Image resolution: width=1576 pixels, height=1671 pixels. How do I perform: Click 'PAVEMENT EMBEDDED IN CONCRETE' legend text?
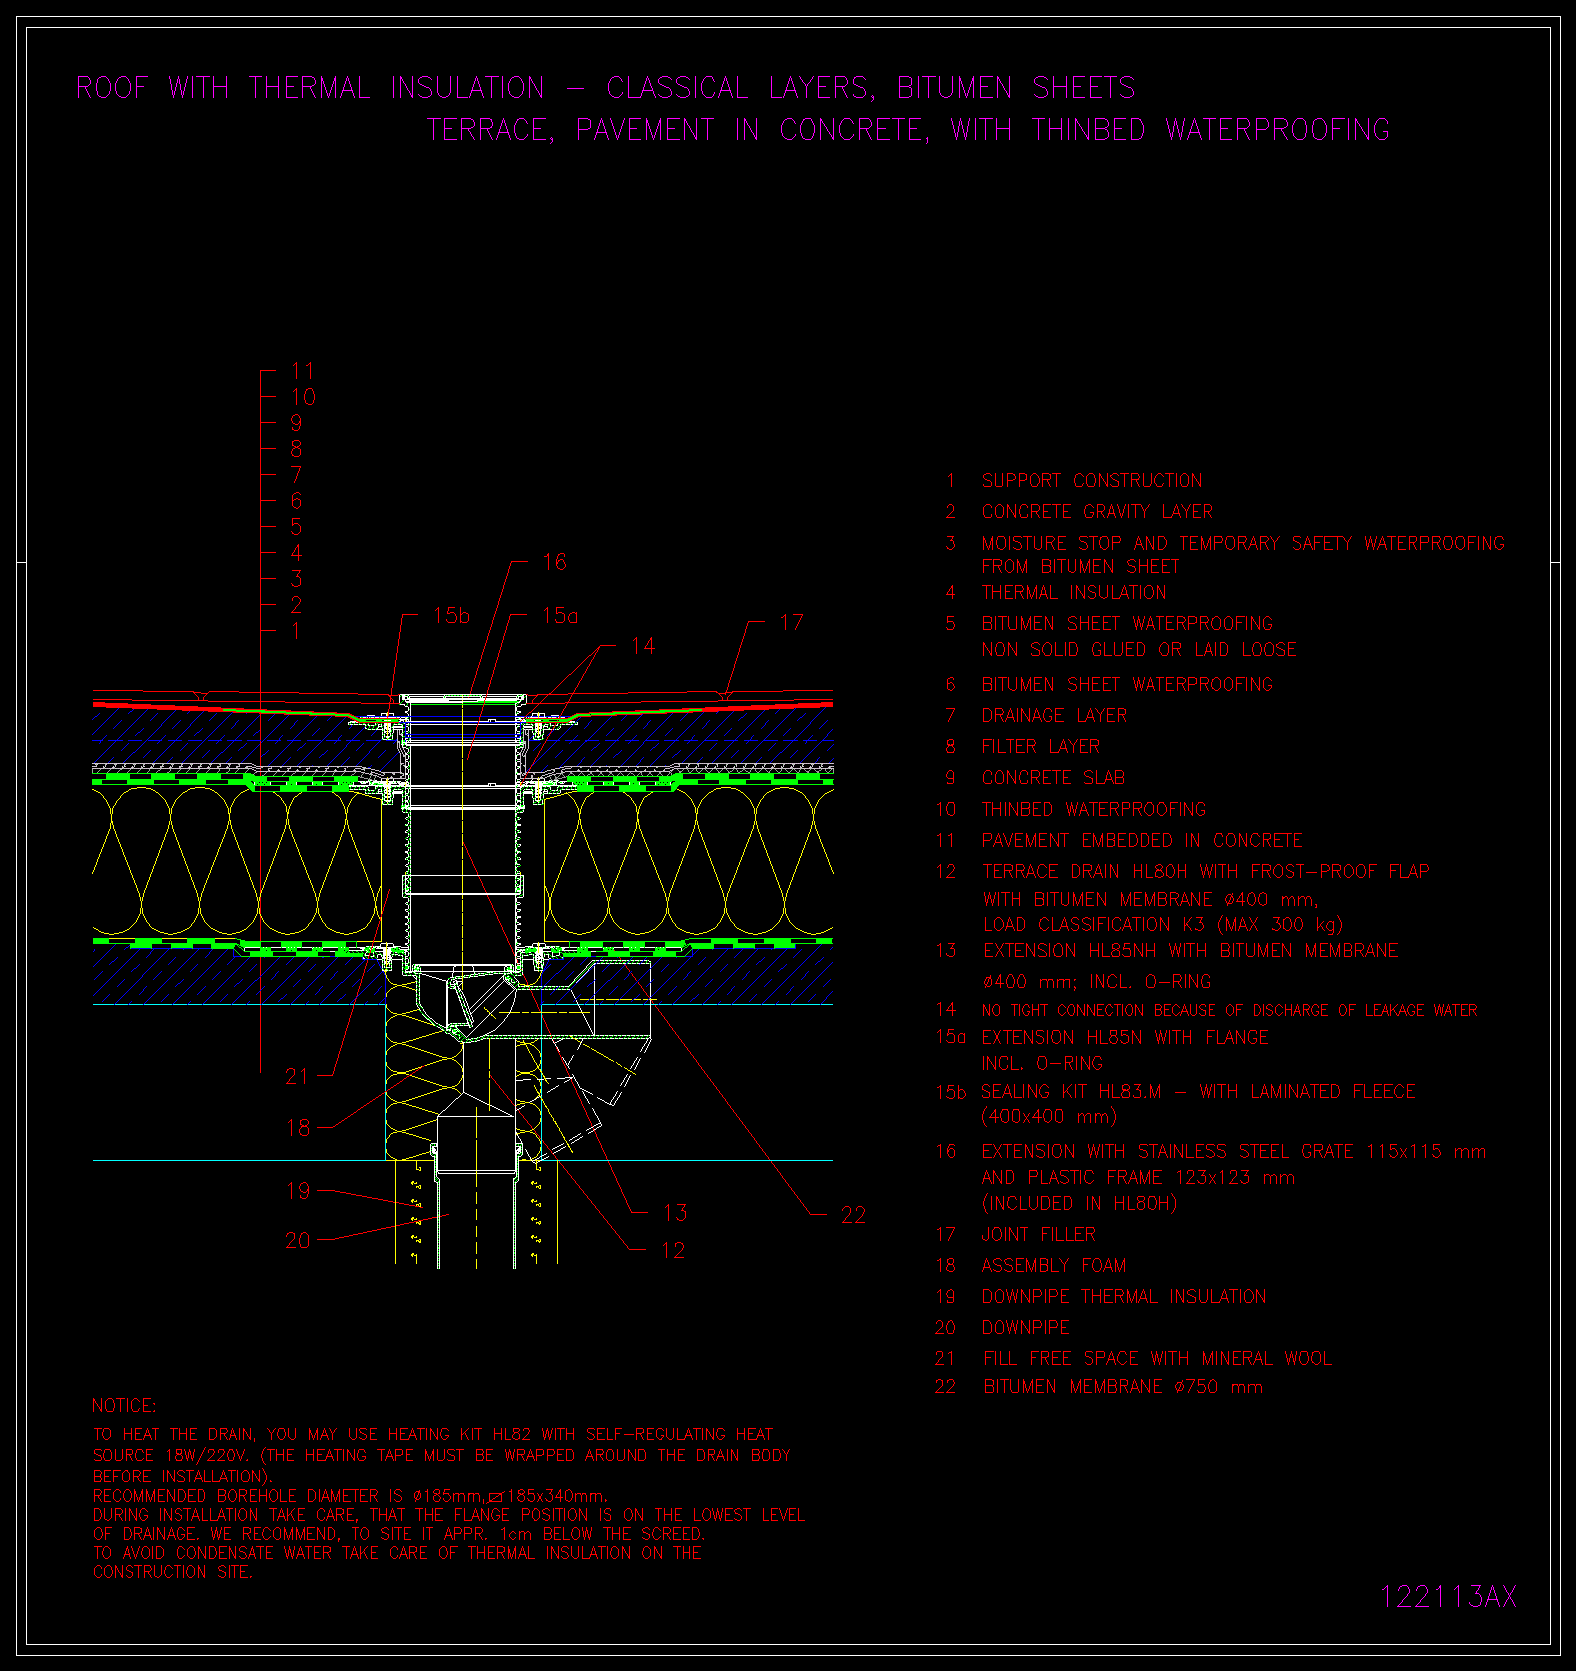[1142, 841]
